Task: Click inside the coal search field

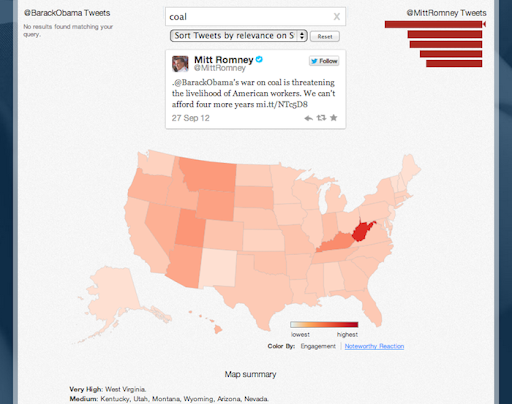Action: (x=250, y=17)
